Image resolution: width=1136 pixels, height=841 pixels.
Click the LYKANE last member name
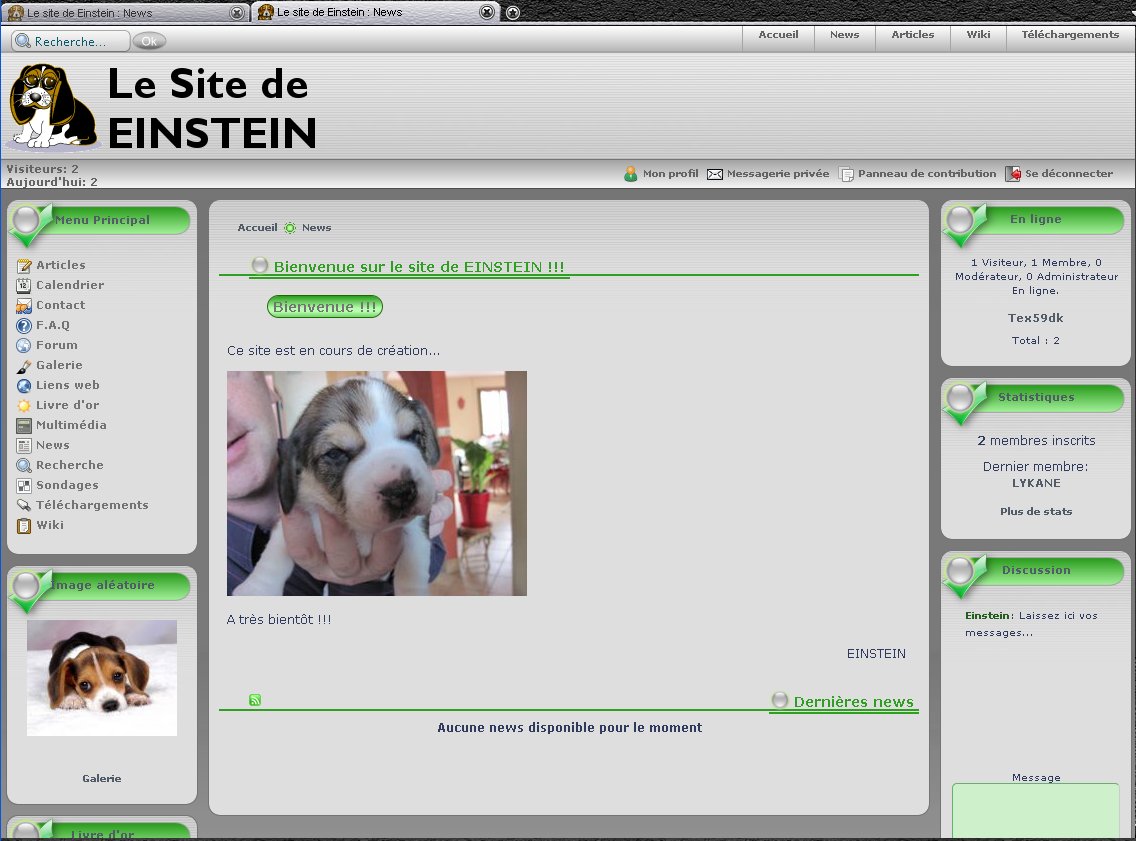pyautogui.click(x=1036, y=483)
